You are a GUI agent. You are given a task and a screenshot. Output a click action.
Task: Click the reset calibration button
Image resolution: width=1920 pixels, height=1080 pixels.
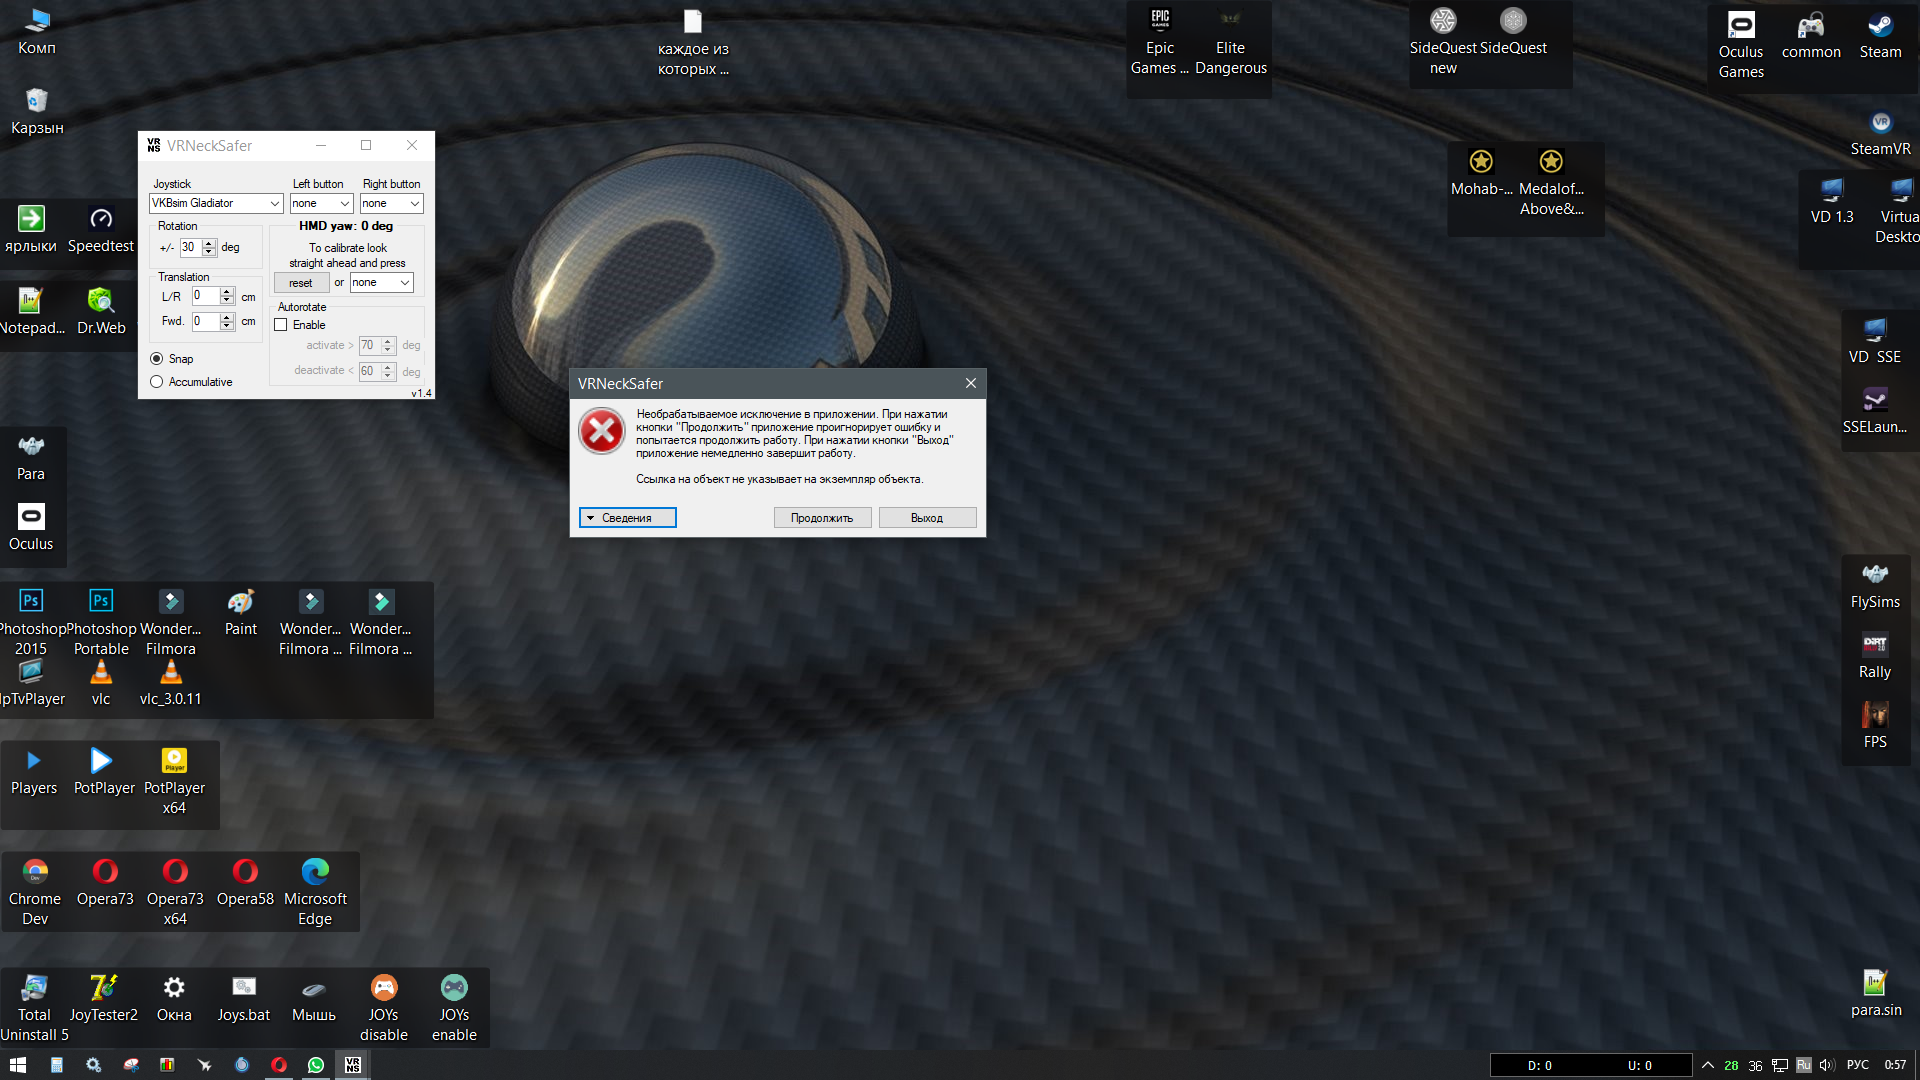[301, 283]
